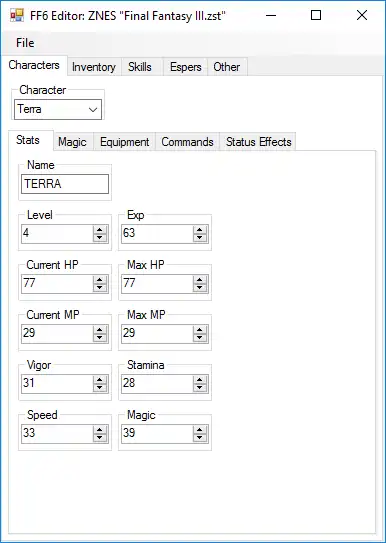Increase Speed with the up arrow

click(x=100, y=429)
